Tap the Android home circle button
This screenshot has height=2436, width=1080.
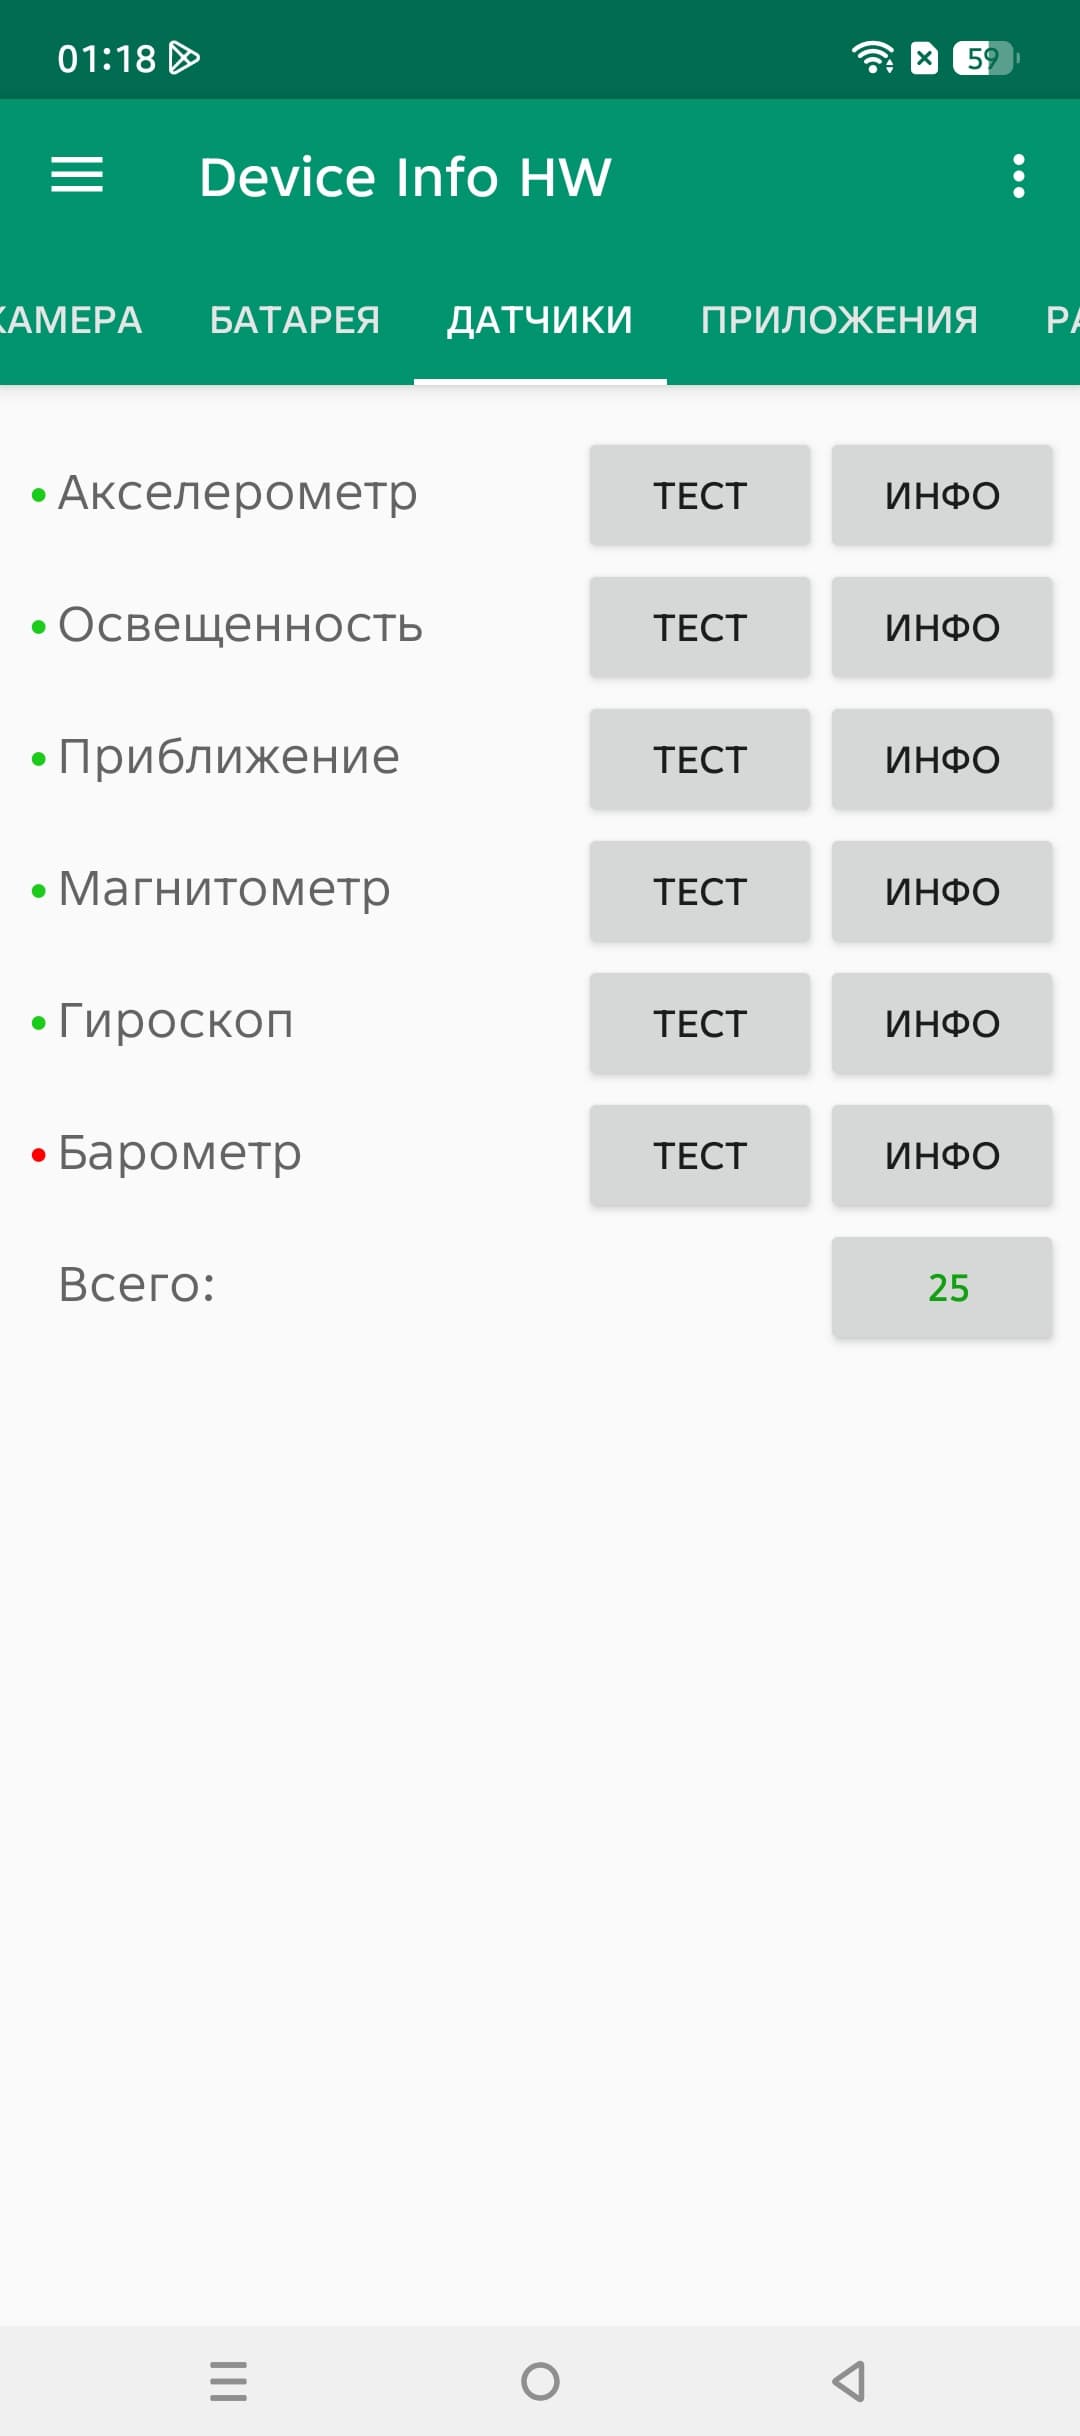[x=540, y=2380]
